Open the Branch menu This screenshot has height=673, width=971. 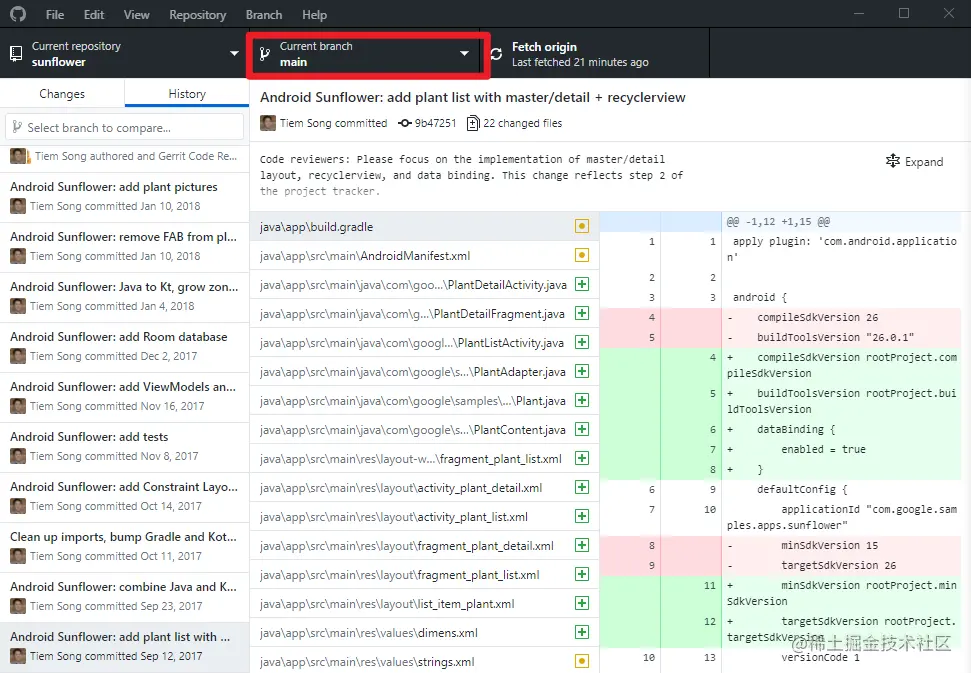pos(264,15)
